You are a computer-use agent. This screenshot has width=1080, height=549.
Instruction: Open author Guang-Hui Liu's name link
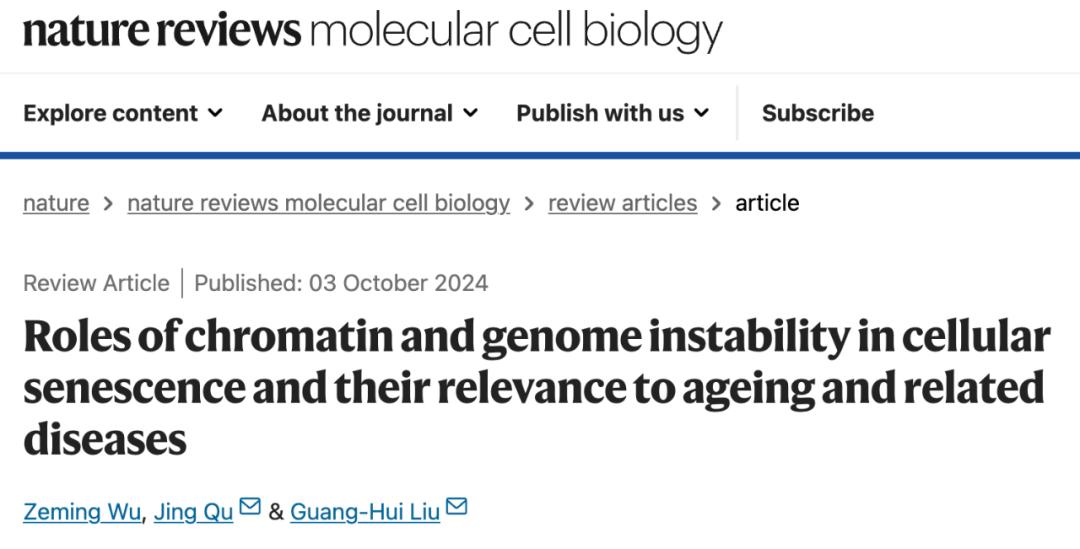pyautogui.click(x=365, y=512)
